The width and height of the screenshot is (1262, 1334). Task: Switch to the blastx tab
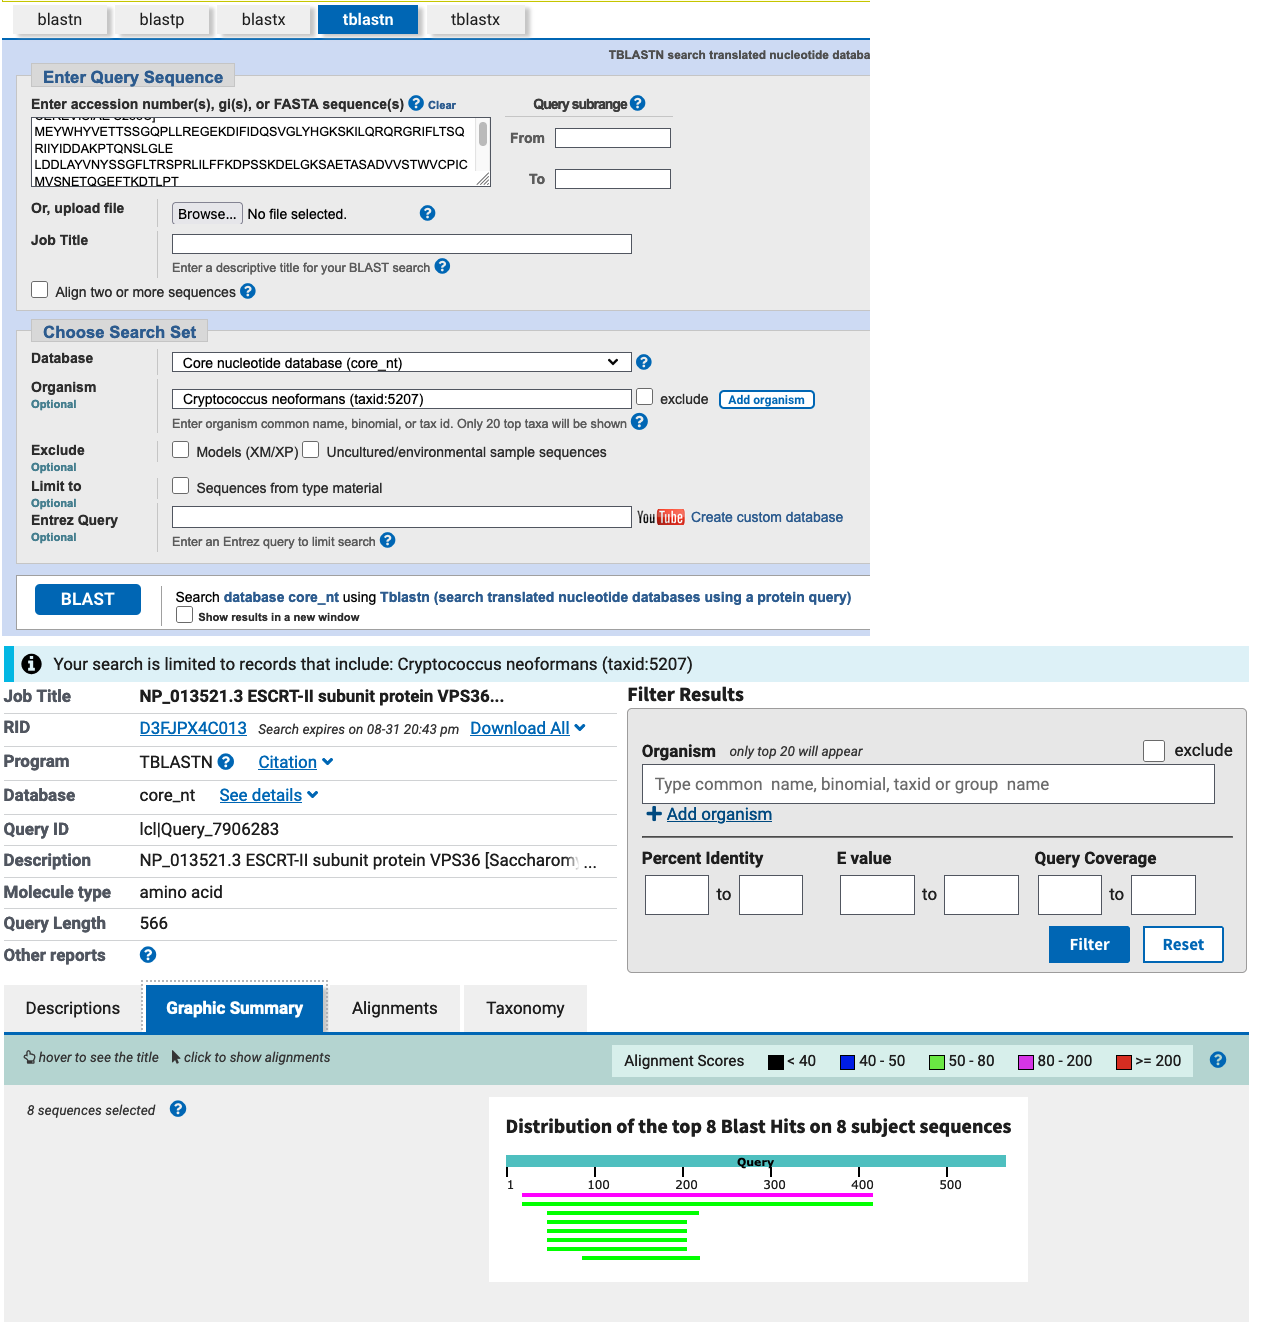pos(264,20)
